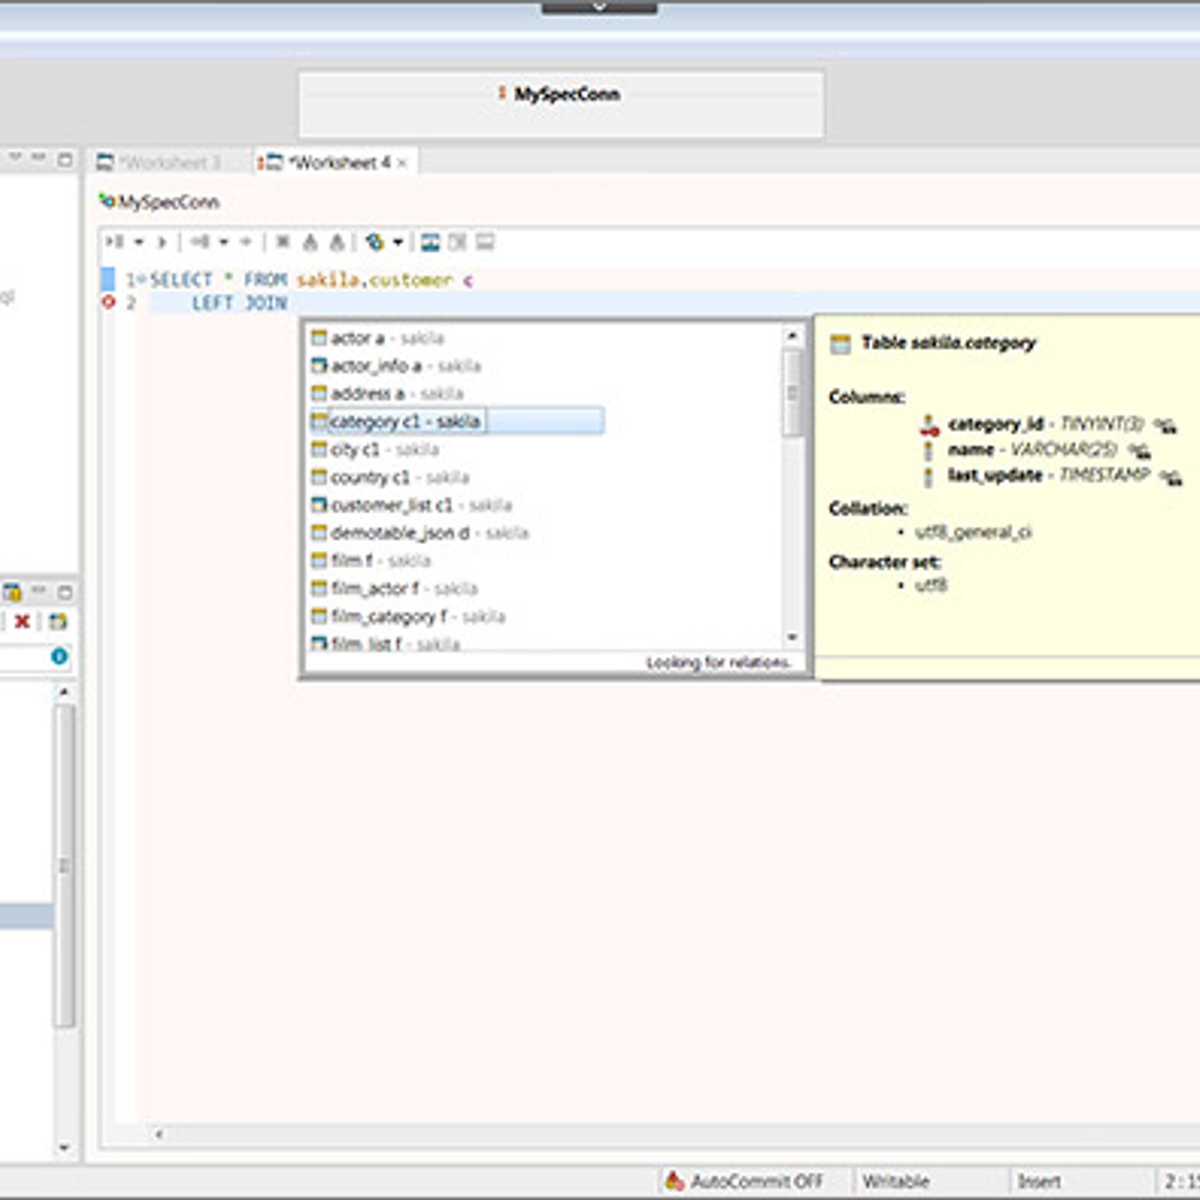Choose 'film f - sakila' suggestion

pos(370,560)
